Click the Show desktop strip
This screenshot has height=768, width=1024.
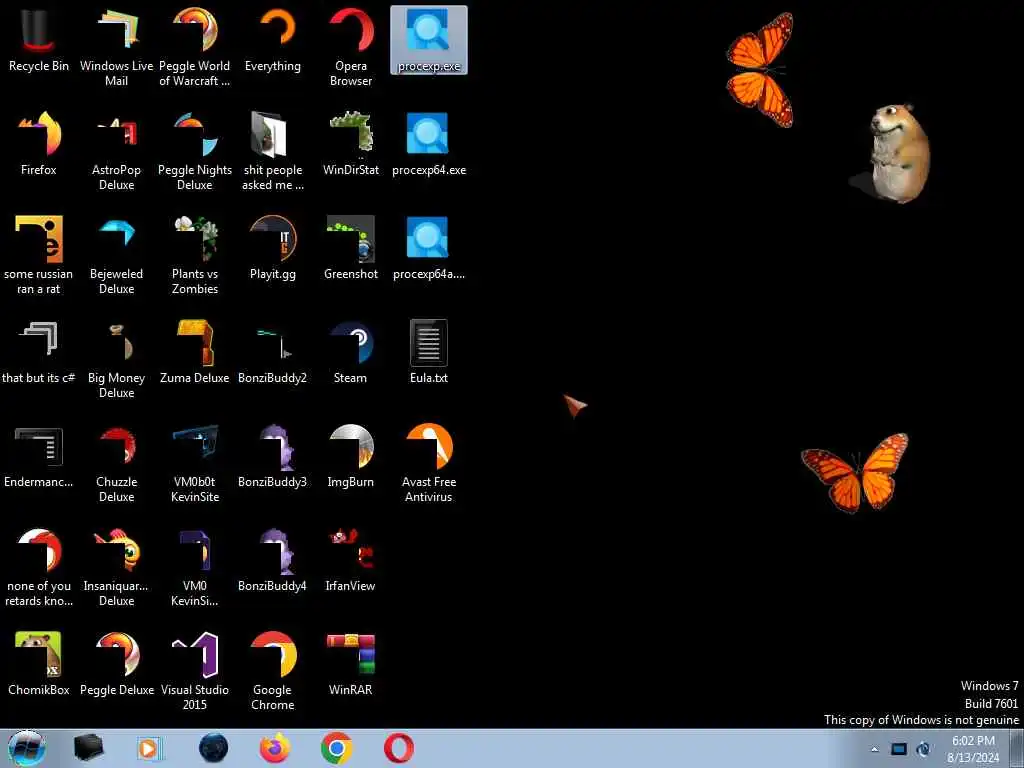coord(1017,748)
